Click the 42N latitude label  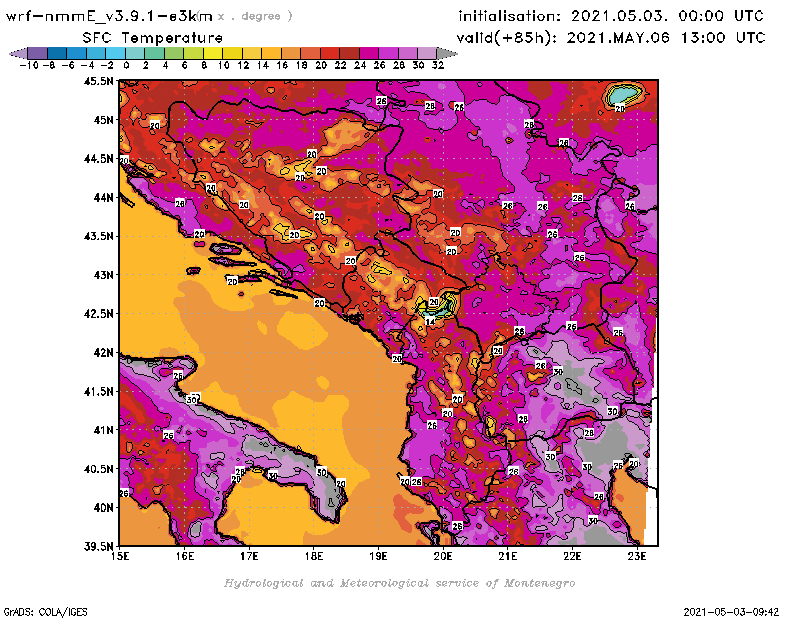(103, 353)
